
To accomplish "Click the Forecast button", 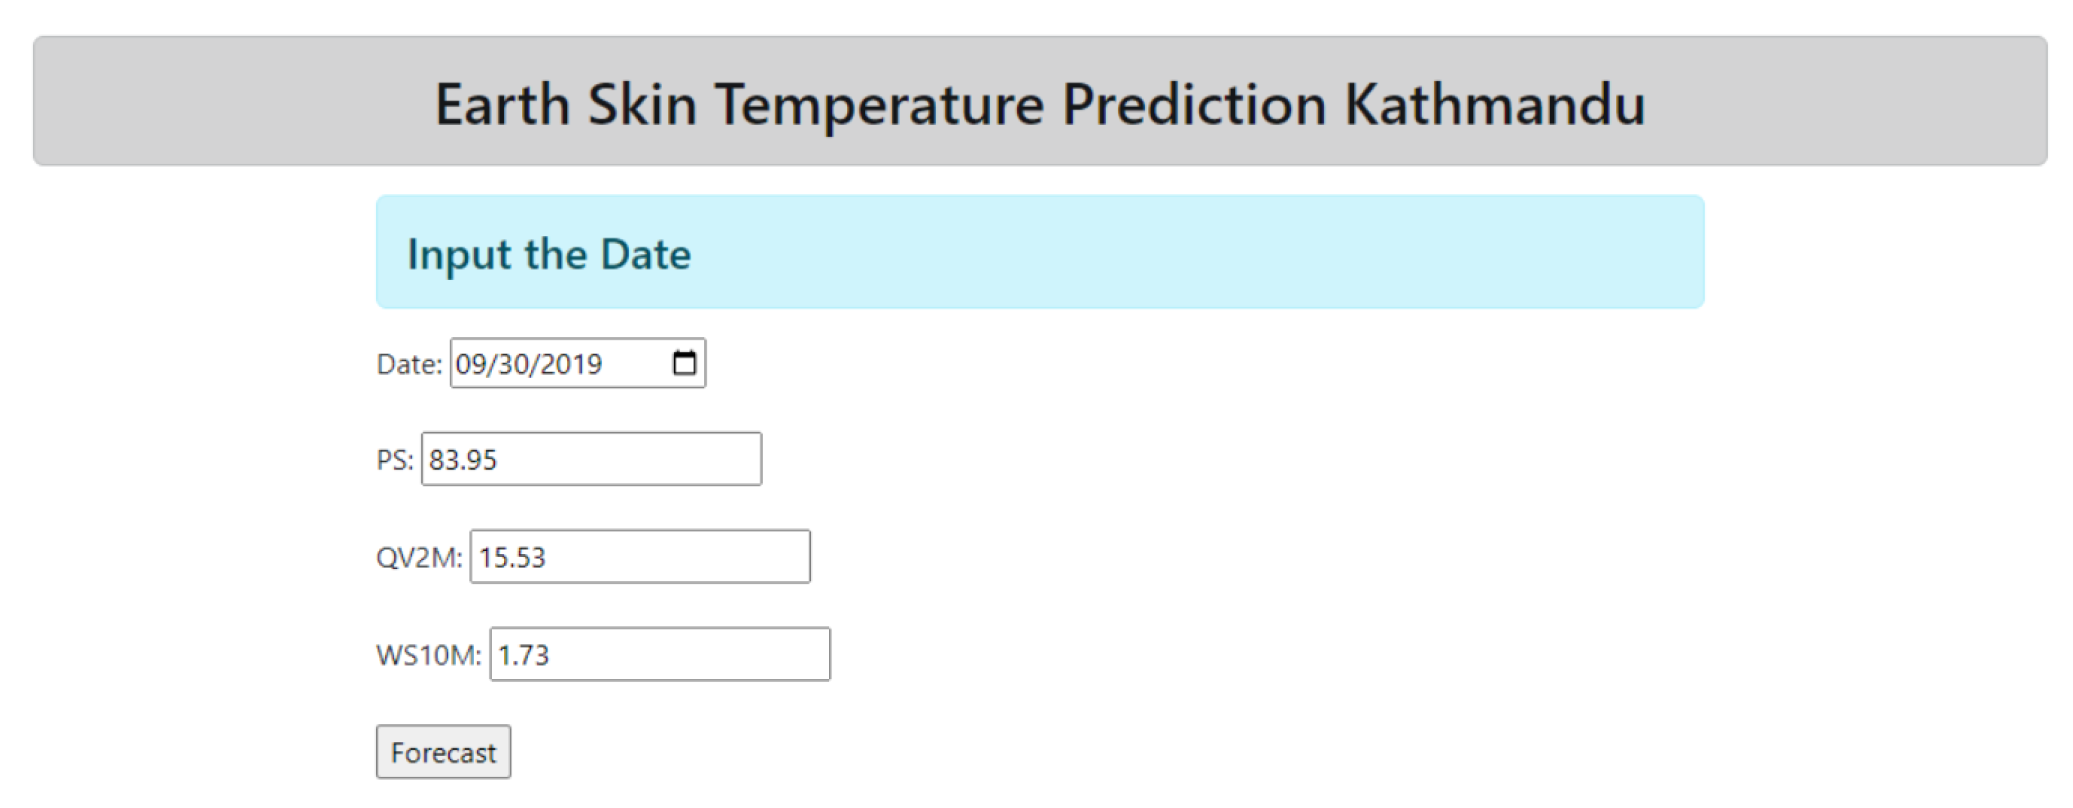I will pyautogui.click(x=443, y=752).
